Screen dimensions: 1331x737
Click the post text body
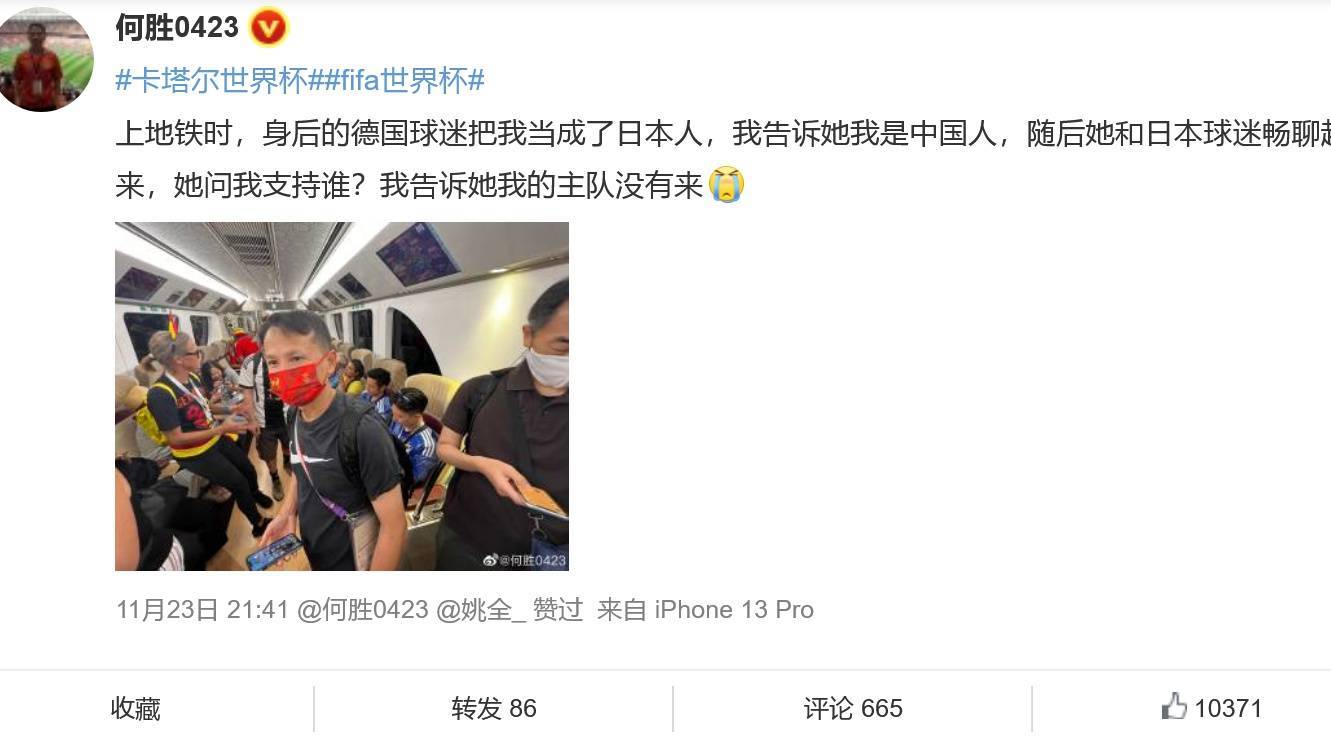tap(723, 160)
